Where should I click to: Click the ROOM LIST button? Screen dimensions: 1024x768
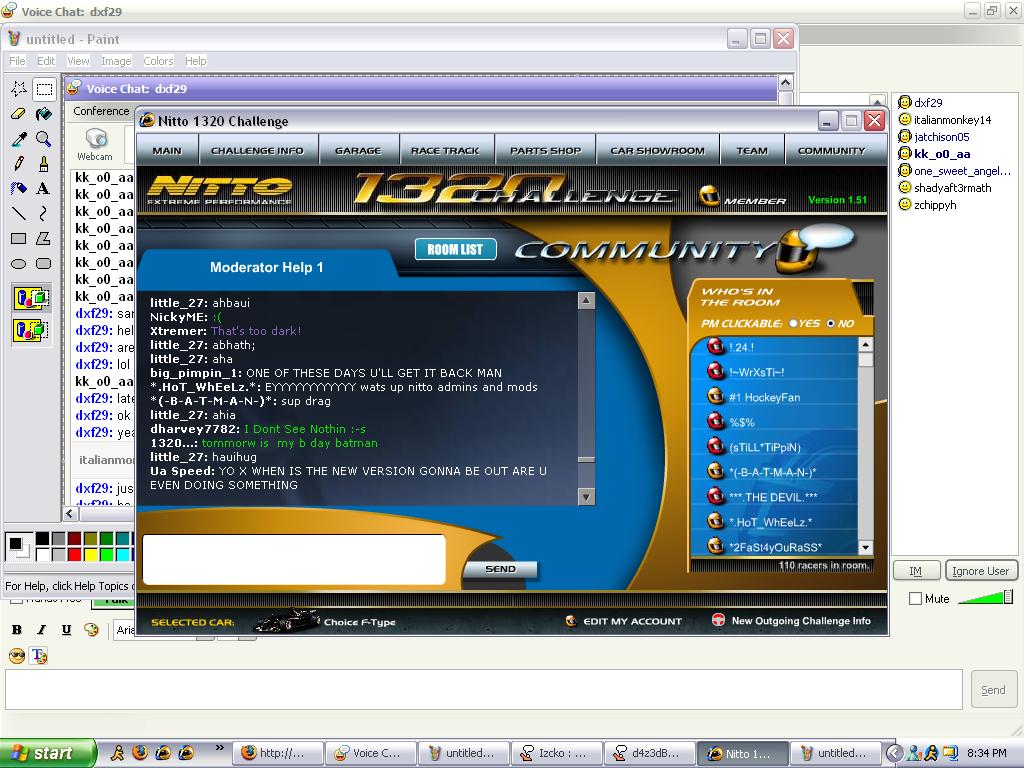pos(455,249)
